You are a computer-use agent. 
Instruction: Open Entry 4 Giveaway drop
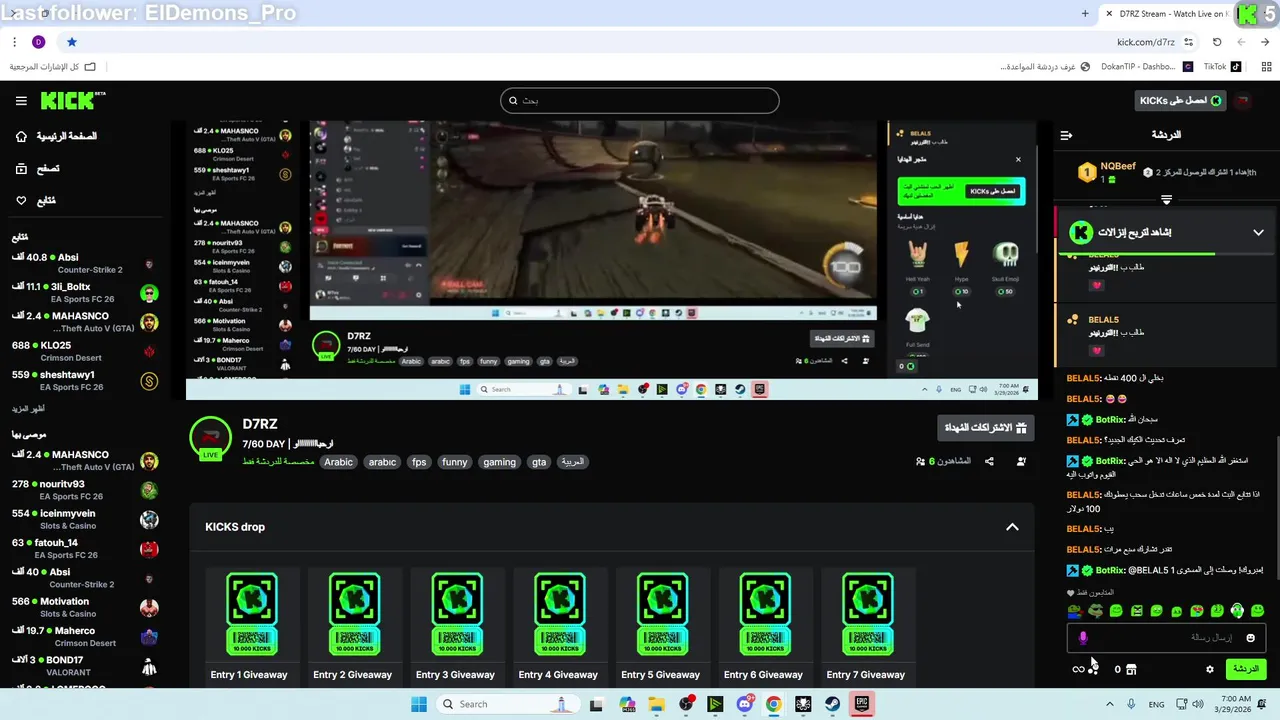click(x=558, y=627)
